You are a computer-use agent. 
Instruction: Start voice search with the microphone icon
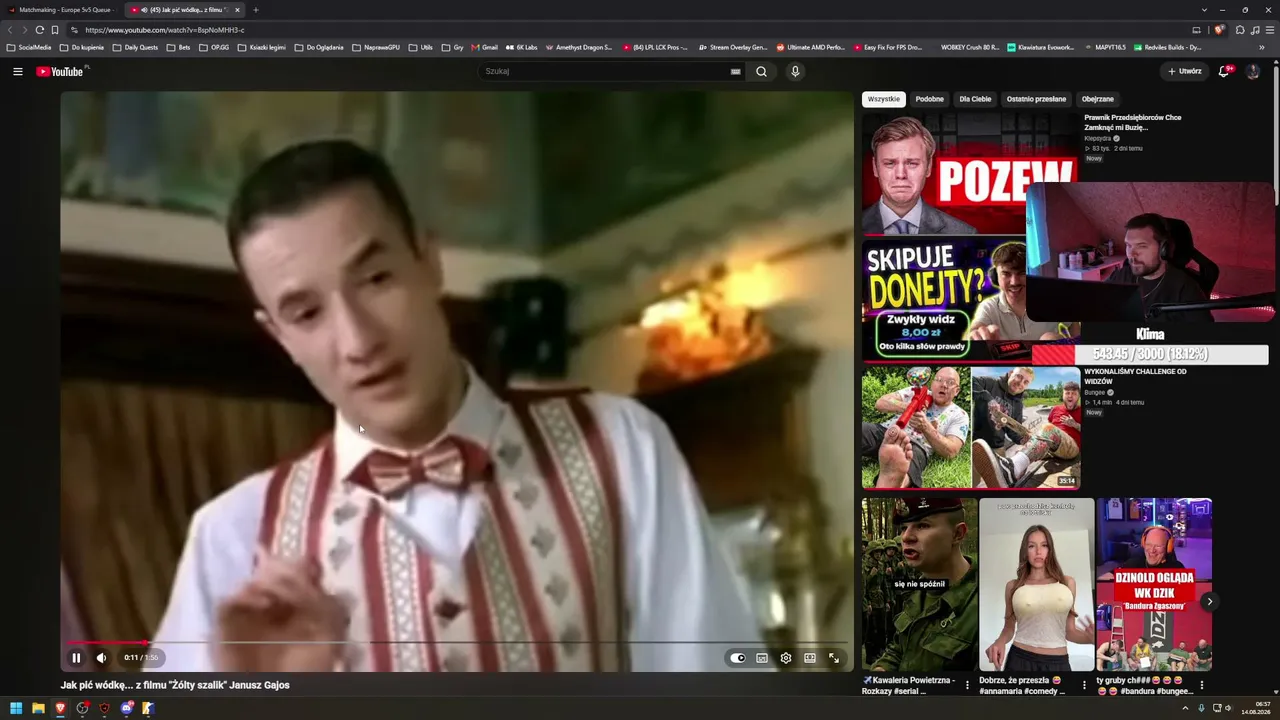(x=795, y=71)
